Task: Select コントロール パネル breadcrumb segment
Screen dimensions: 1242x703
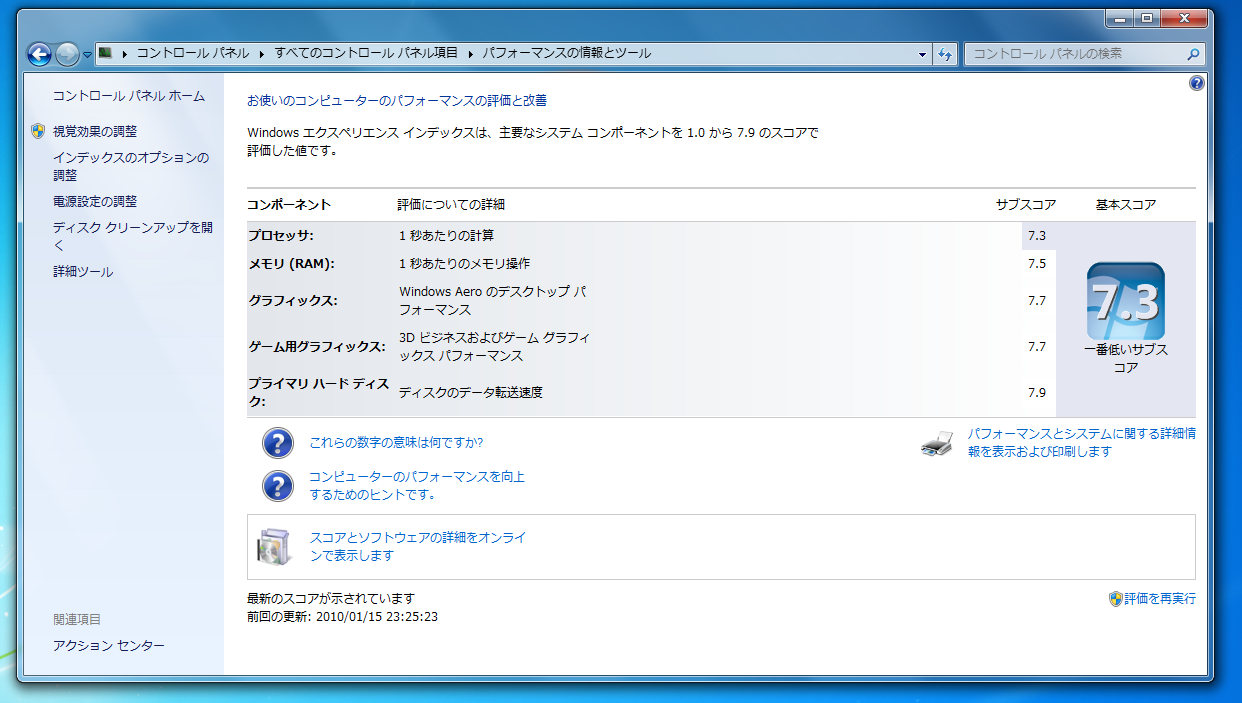Action: (x=193, y=54)
